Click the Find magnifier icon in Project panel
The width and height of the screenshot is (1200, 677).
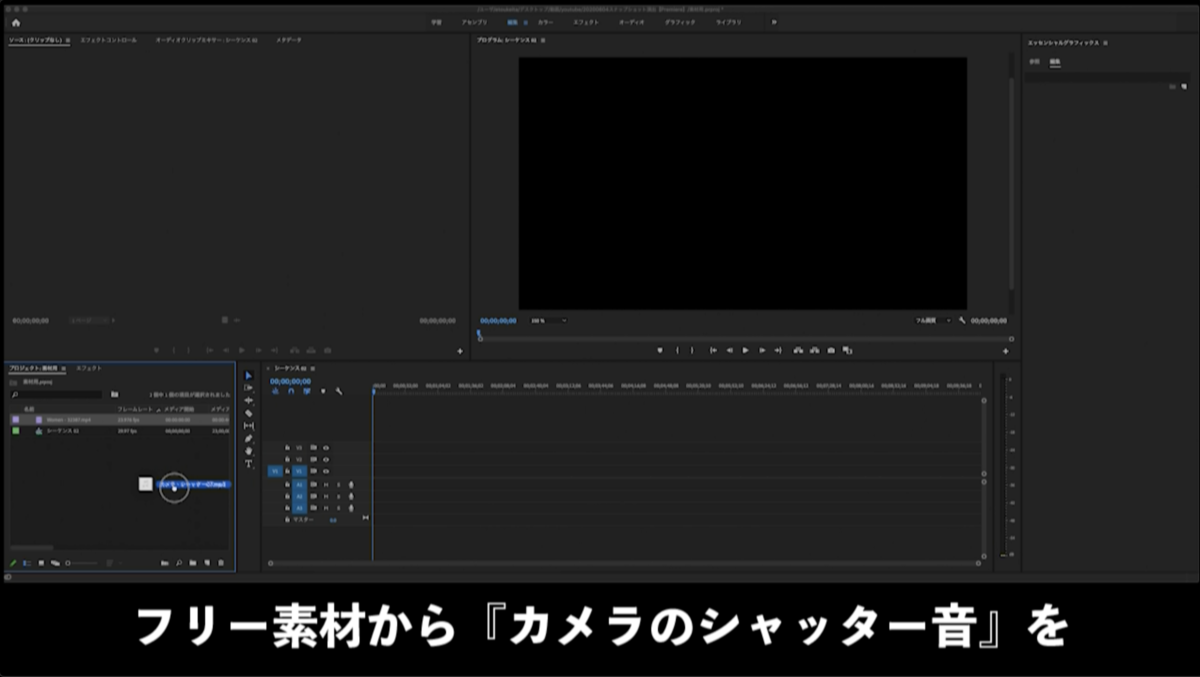[179, 563]
